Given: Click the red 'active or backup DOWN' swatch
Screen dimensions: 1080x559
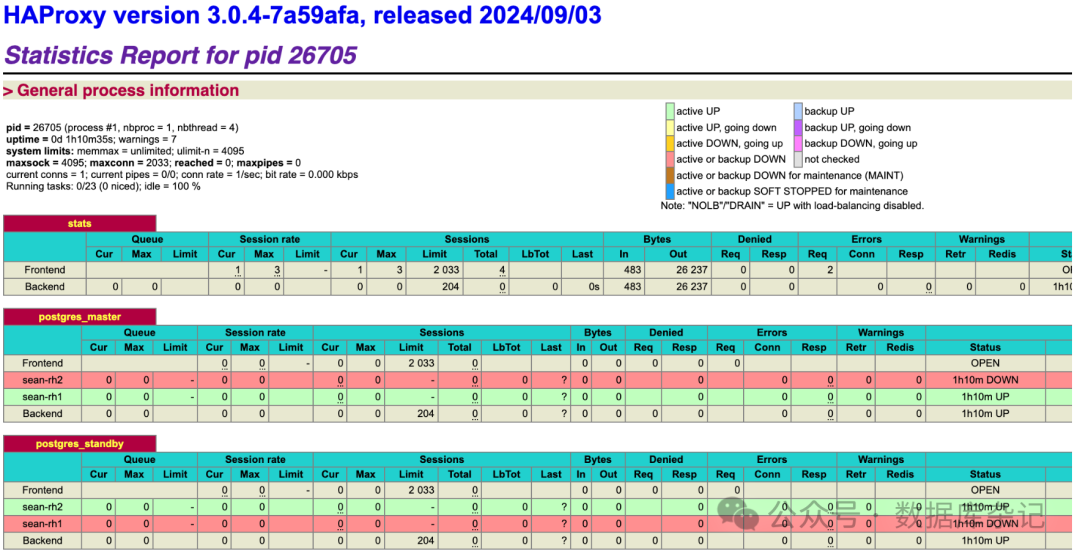Looking at the screenshot, I should pyautogui.click(x=670, y=159).
